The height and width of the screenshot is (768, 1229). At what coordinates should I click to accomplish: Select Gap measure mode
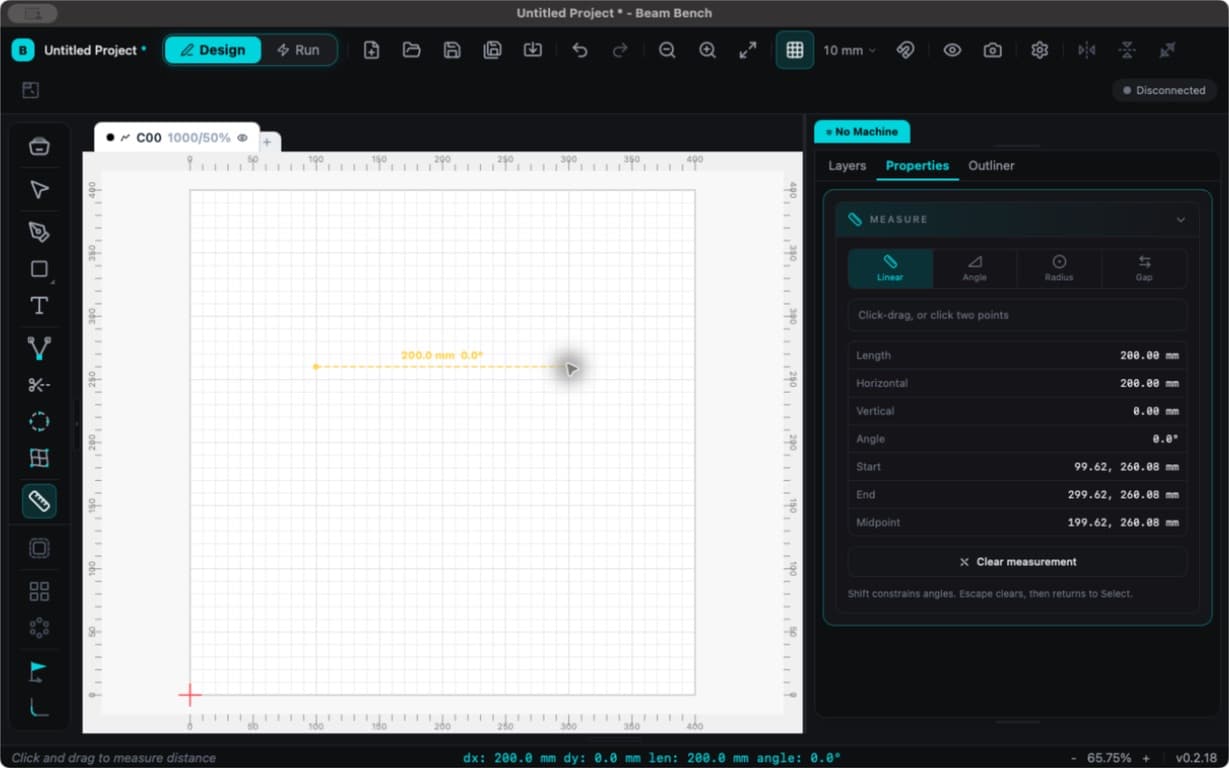(x=1144, y=269)
